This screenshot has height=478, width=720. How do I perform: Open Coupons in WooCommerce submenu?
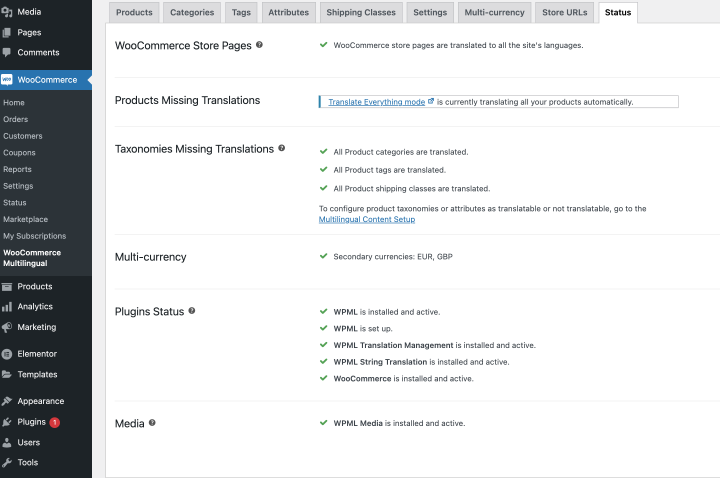(19, 152)
